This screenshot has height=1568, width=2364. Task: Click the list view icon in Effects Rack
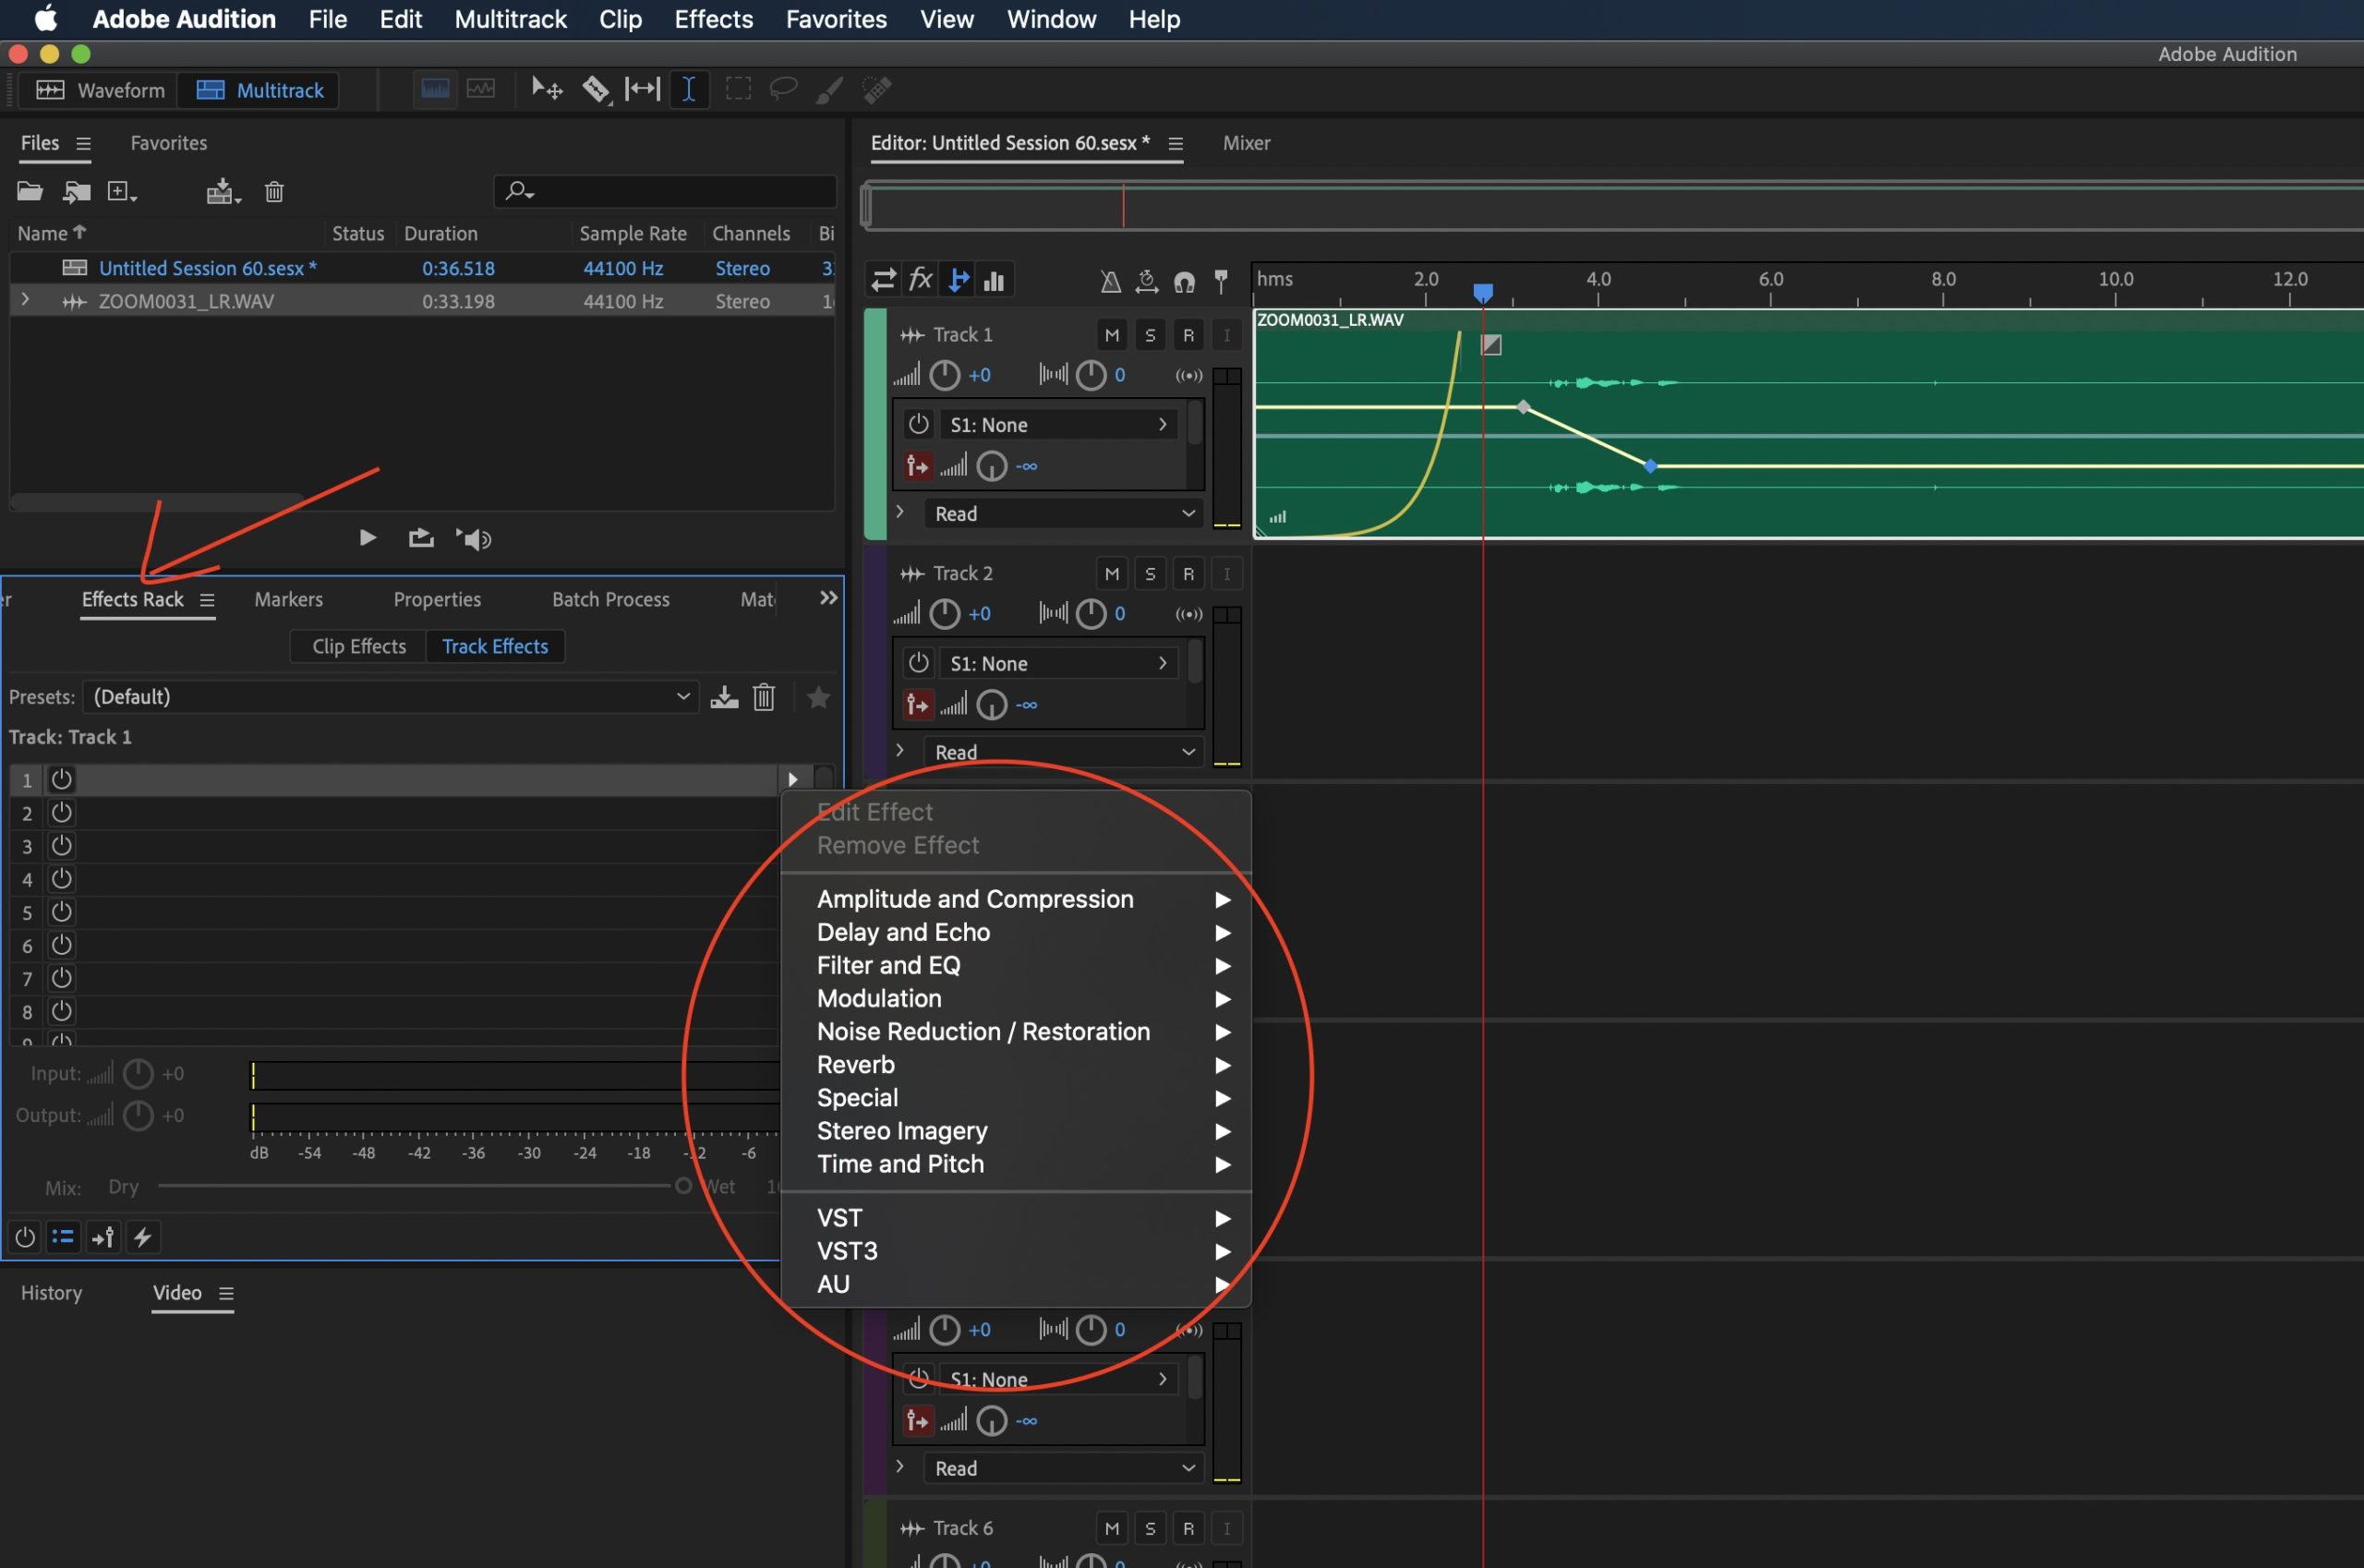(63, 1237)
